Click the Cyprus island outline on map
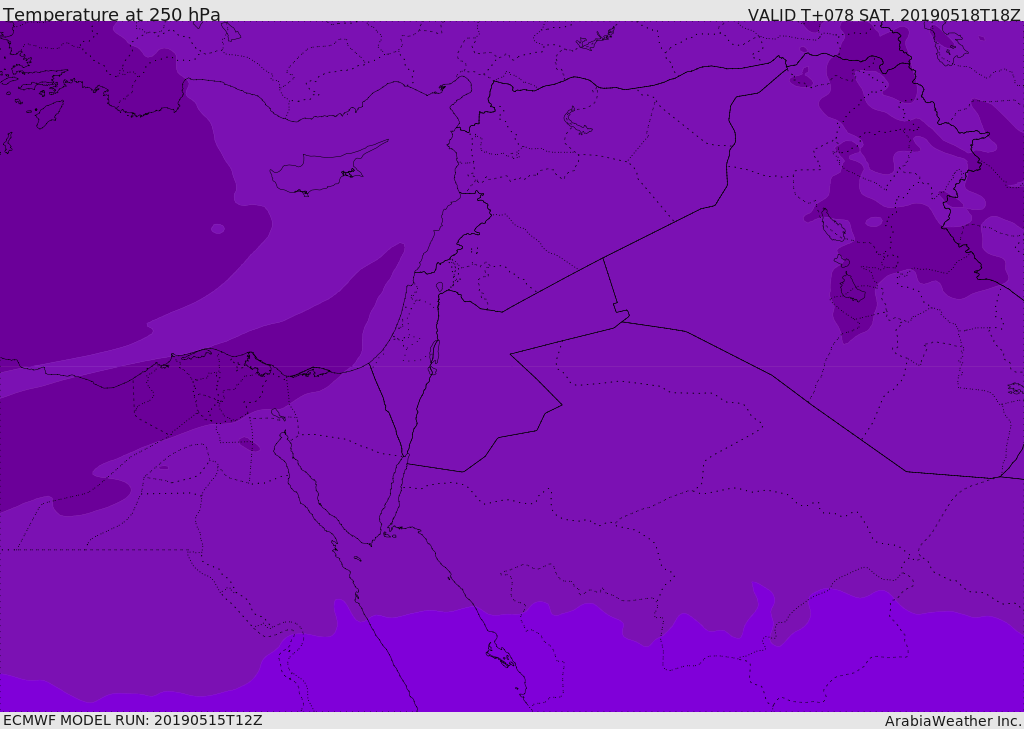Screen dimensions: 1024x729 click(329, 167)
